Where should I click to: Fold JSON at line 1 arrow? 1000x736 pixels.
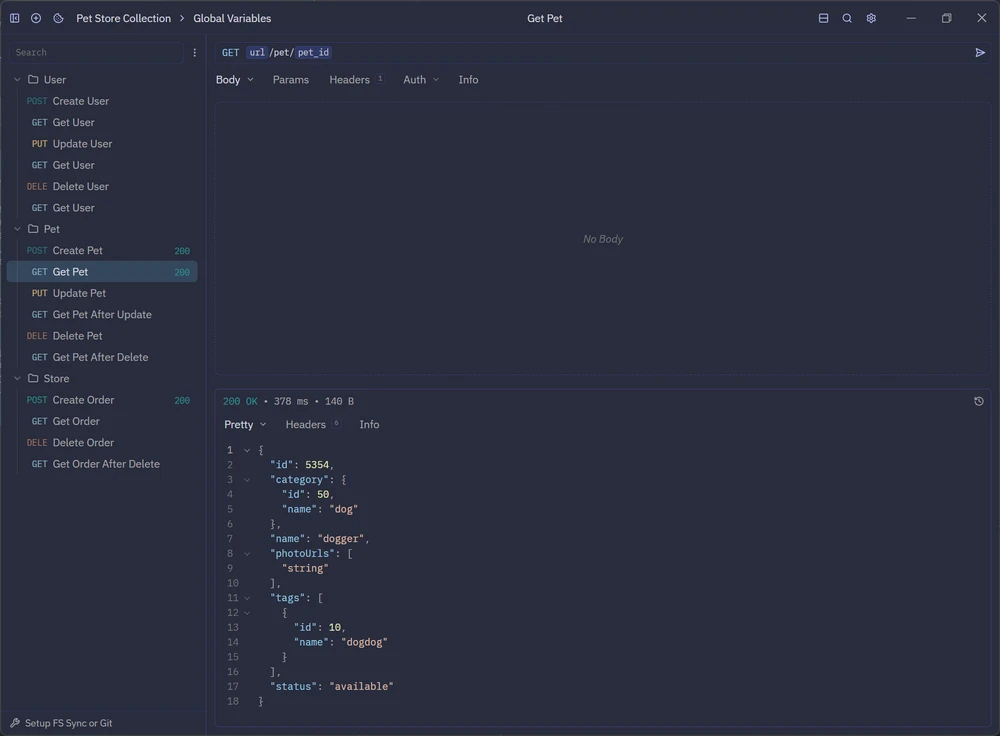tap(247, 450)
